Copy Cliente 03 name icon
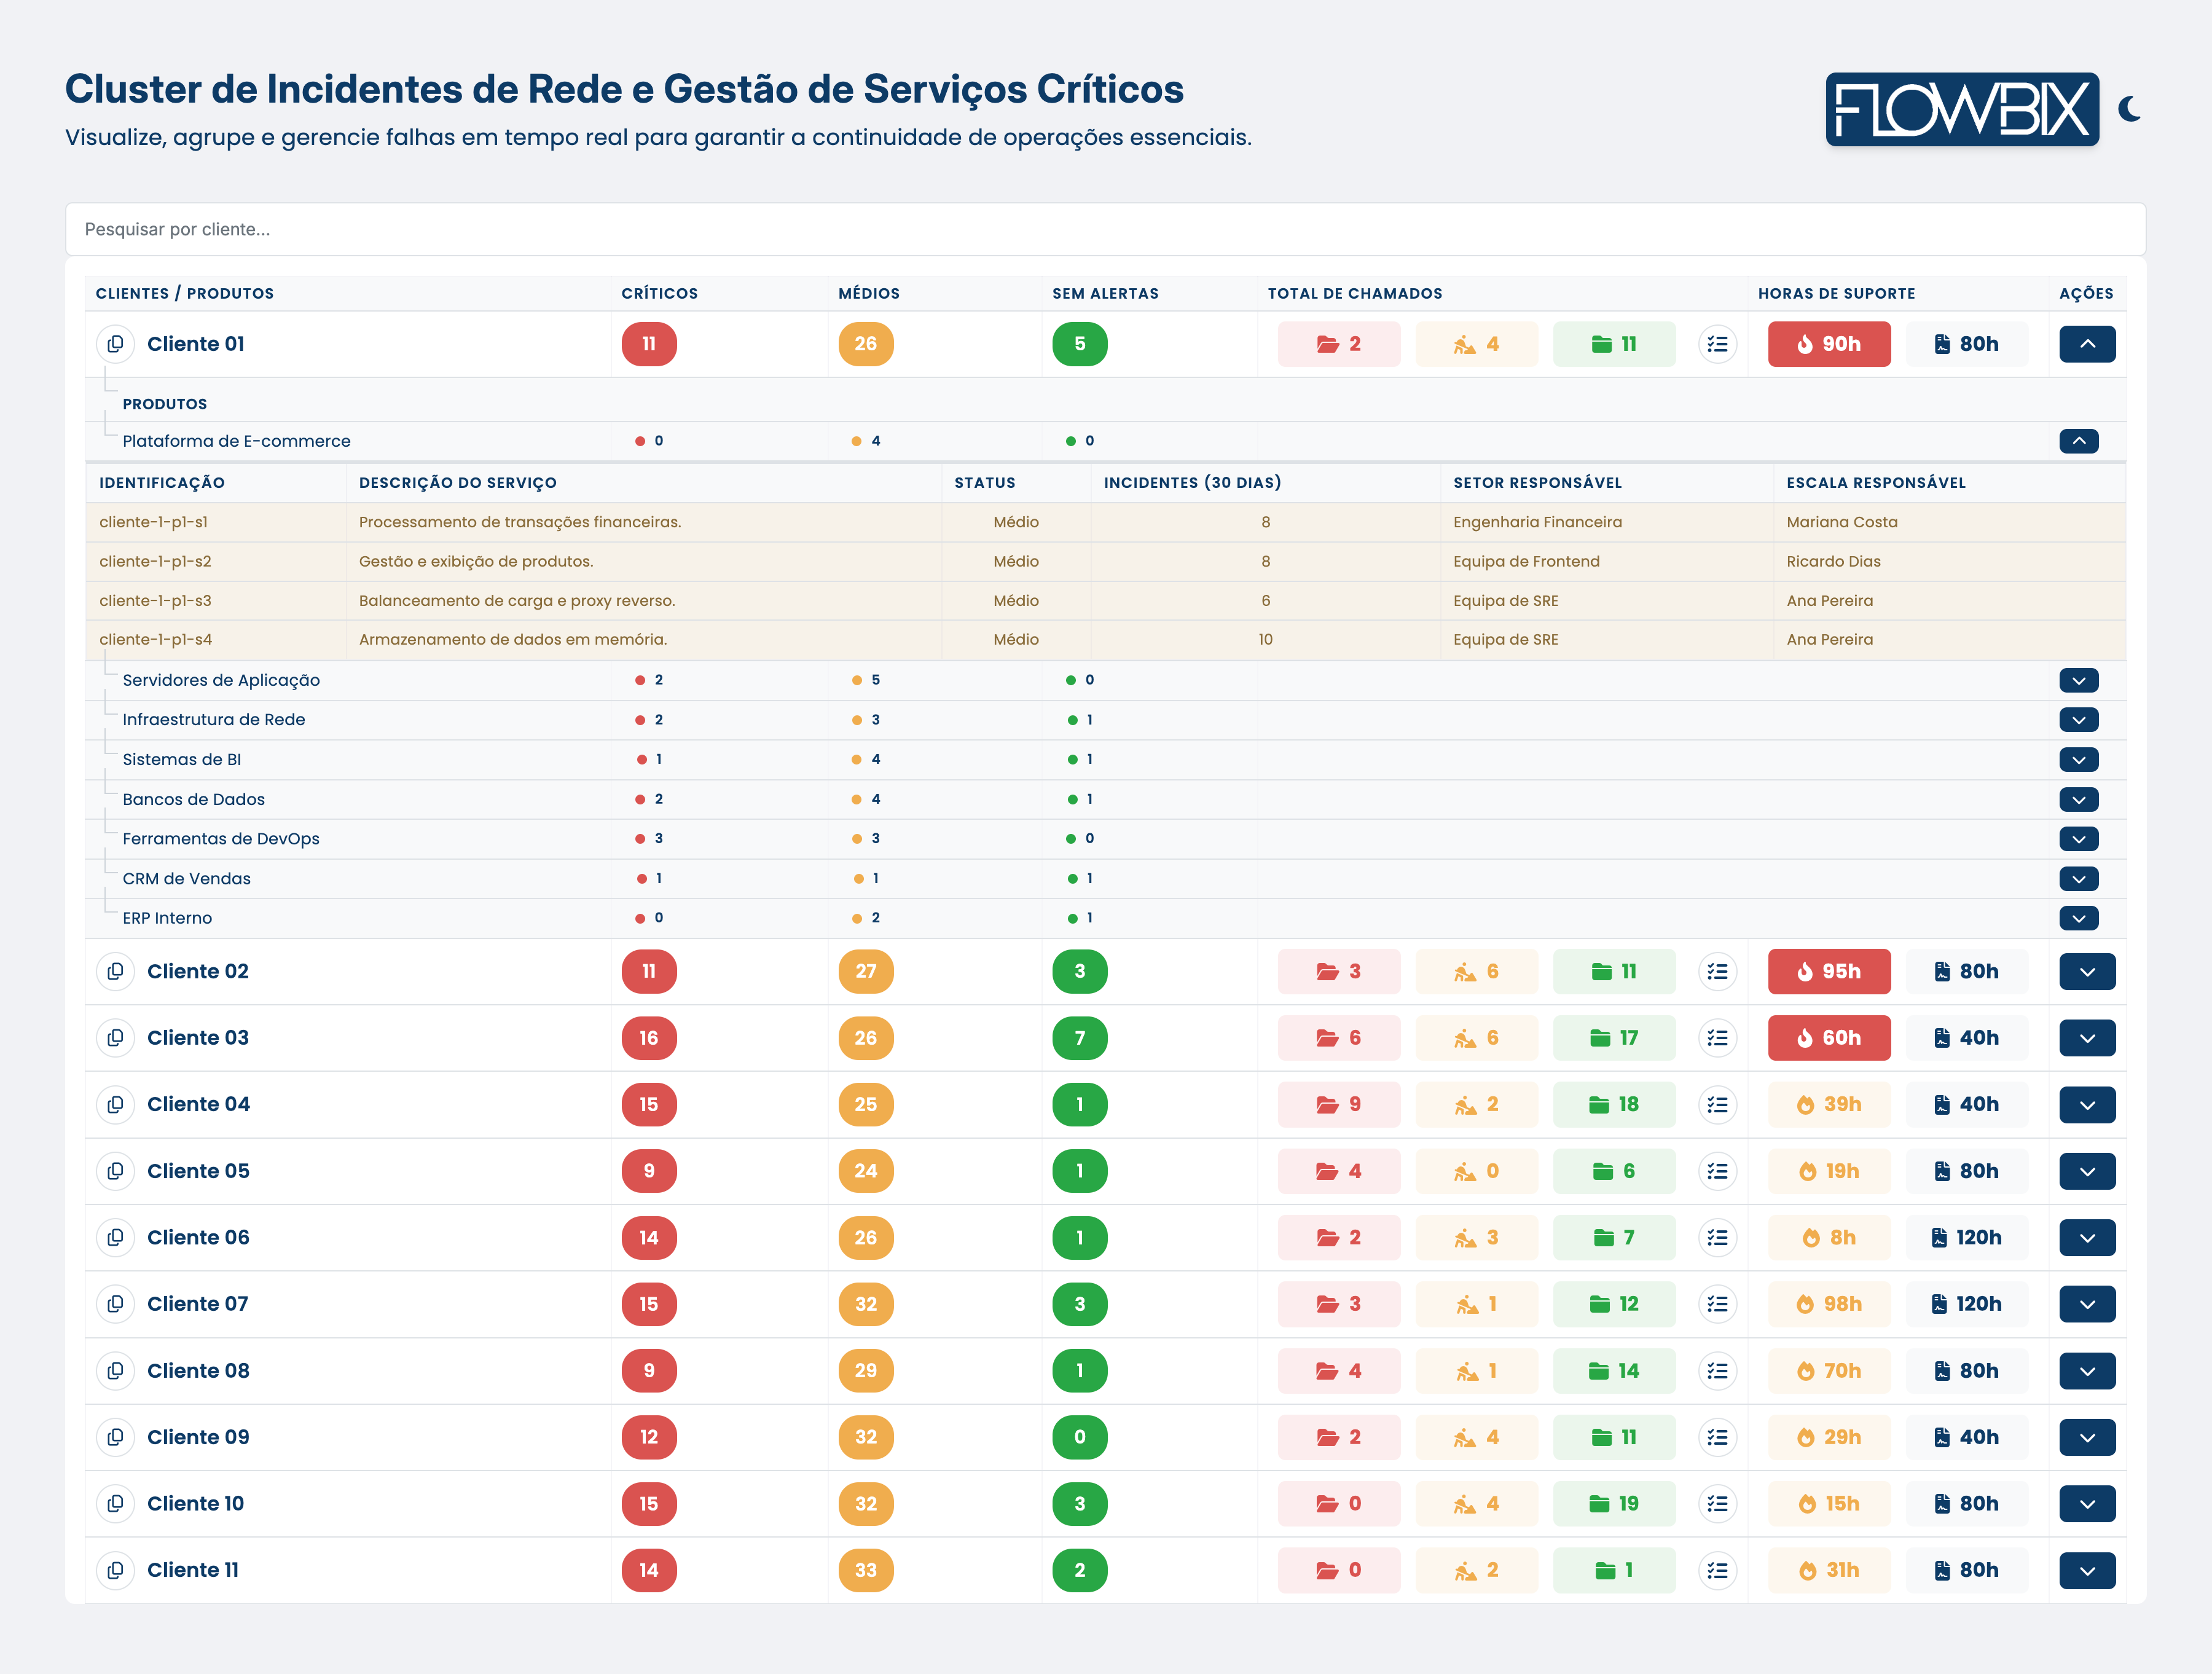The height and width of the screenshot is (1674, 2212). 116,1038
